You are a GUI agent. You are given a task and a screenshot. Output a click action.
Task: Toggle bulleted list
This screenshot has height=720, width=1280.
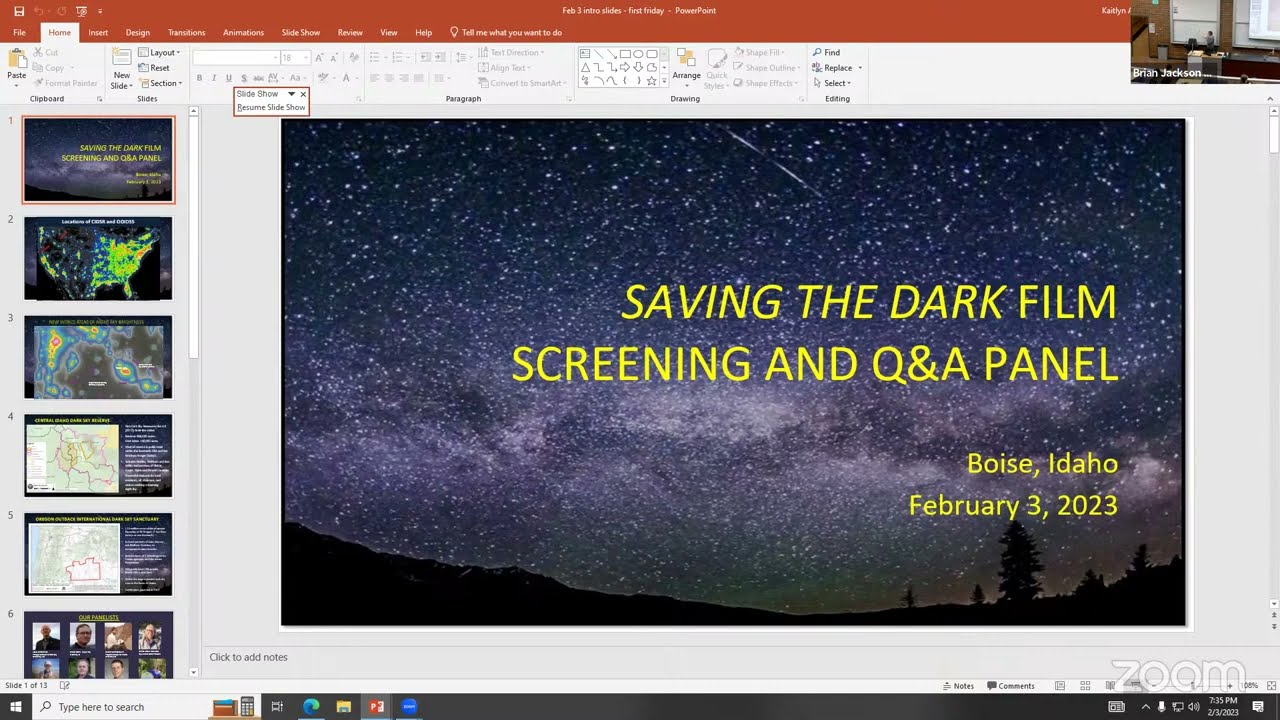tap(377, 58)
